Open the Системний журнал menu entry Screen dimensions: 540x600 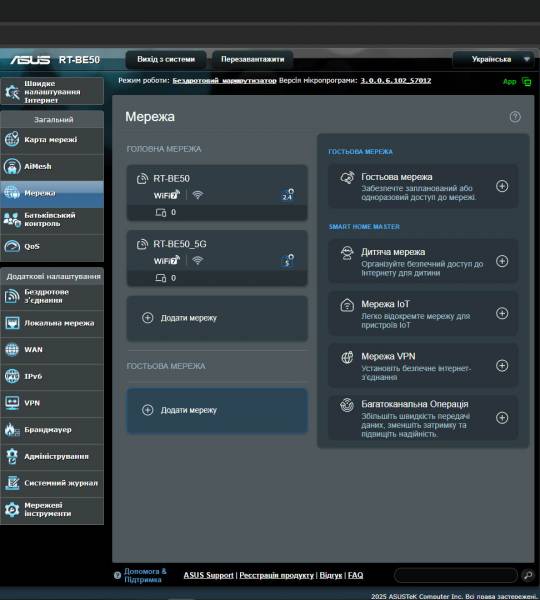pyautogui.click(x=52, y=483)
